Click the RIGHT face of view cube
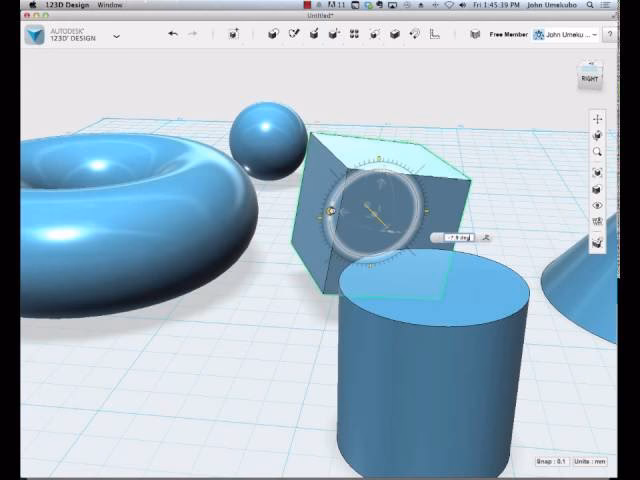Image resolution: width=640 pixels, height=480 pixels. pyautogui.click(x=590, y=79)
